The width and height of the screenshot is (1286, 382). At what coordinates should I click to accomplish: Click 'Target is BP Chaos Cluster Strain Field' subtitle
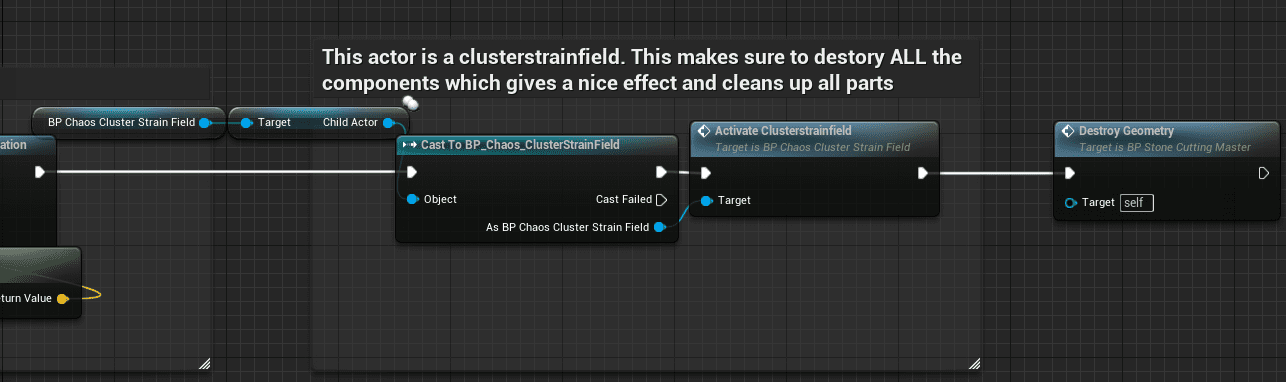(x=813, y=147)
